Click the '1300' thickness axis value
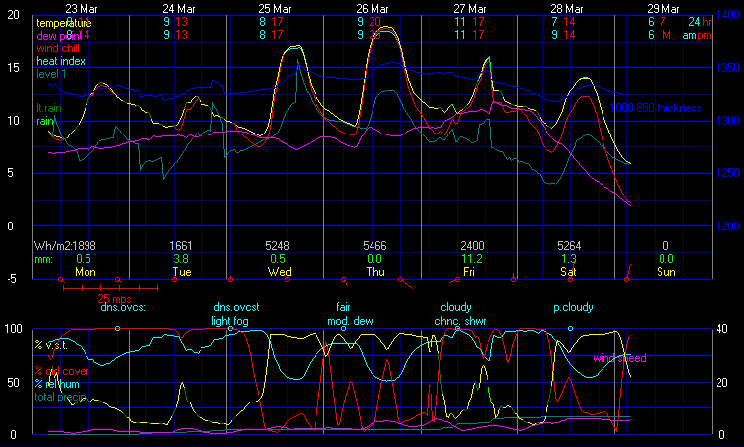Screen dimensions: 744x447 [728, 121]
